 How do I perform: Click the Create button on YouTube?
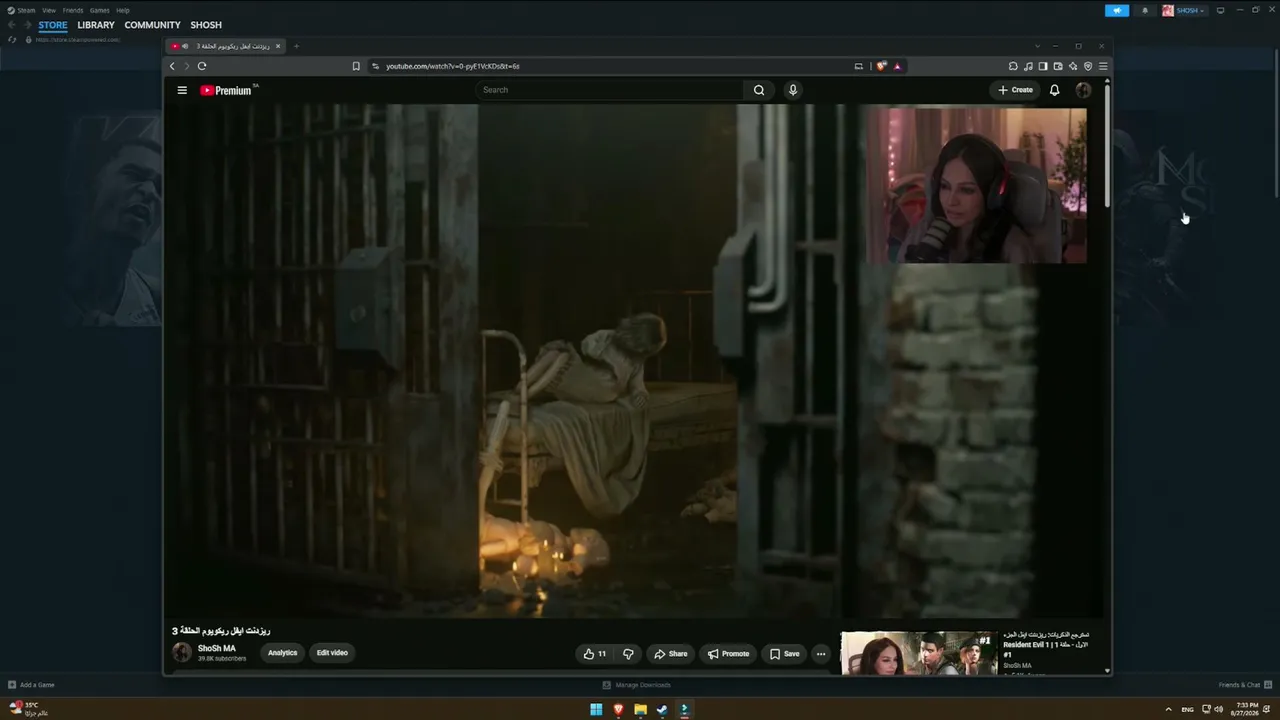point(1015,90)
